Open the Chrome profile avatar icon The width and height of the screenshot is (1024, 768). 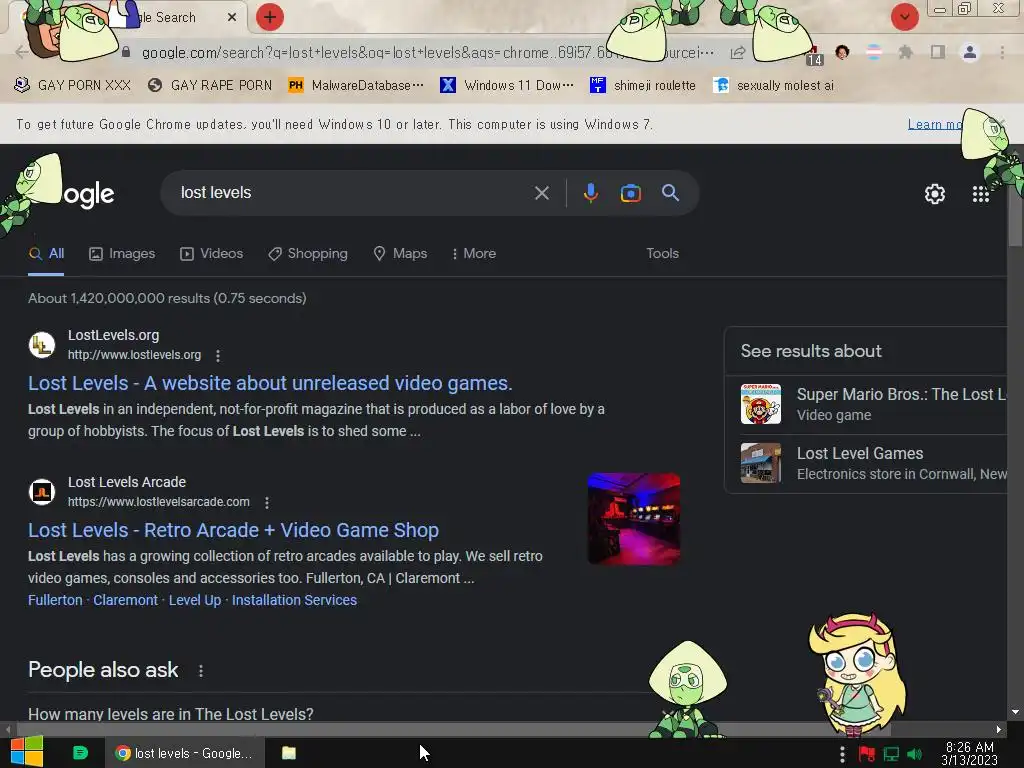[x=970, y=52]
